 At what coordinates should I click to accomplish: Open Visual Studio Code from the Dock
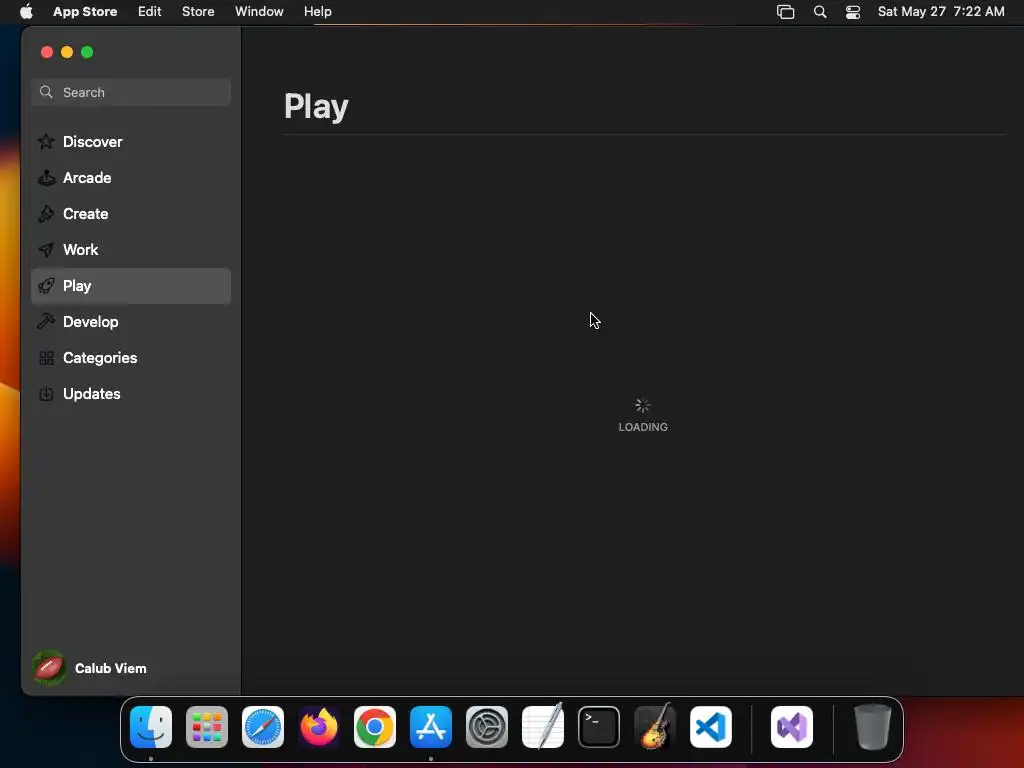pos(711,727)
